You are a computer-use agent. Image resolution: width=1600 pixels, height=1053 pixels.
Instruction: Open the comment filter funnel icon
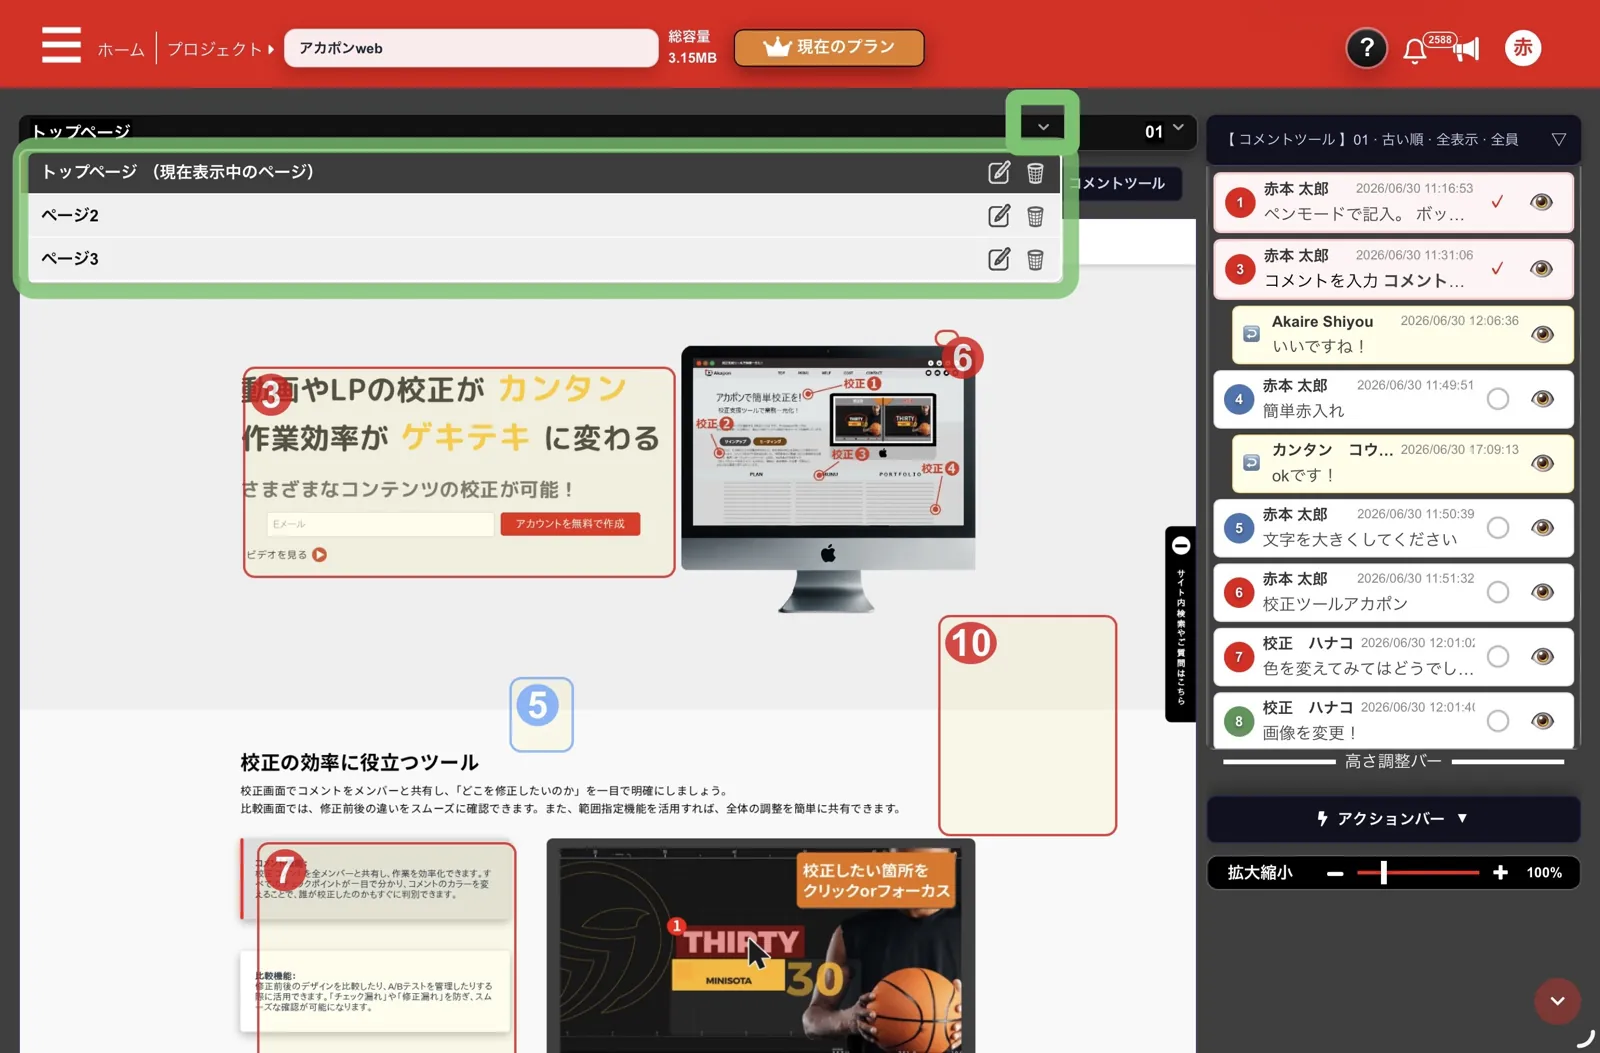point(1559,139)
